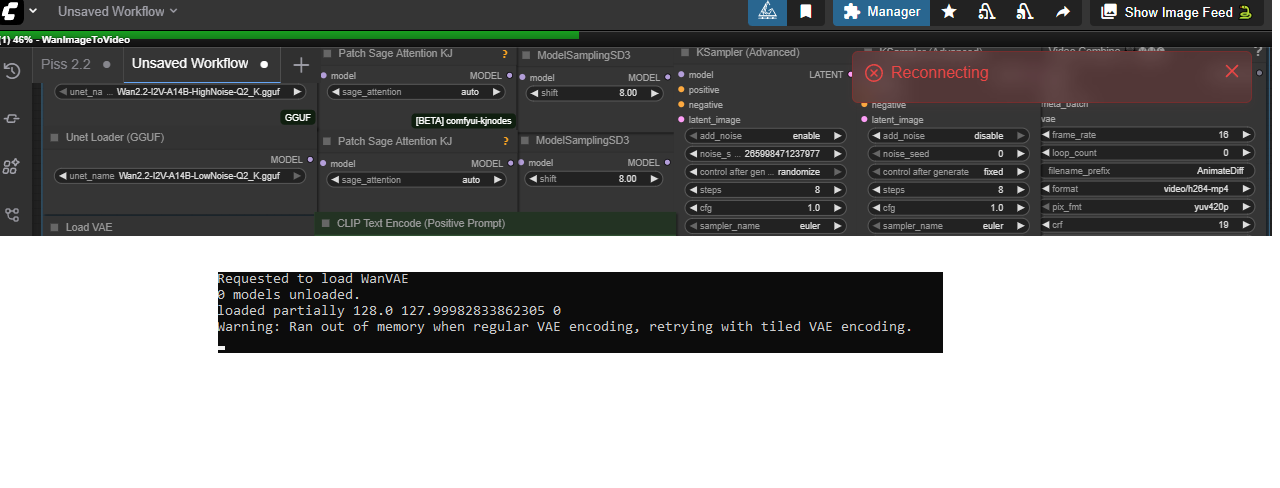Screen dimensions: 1280x488
Task: Click '0 models unloaded.' log line
Action: 289,295
